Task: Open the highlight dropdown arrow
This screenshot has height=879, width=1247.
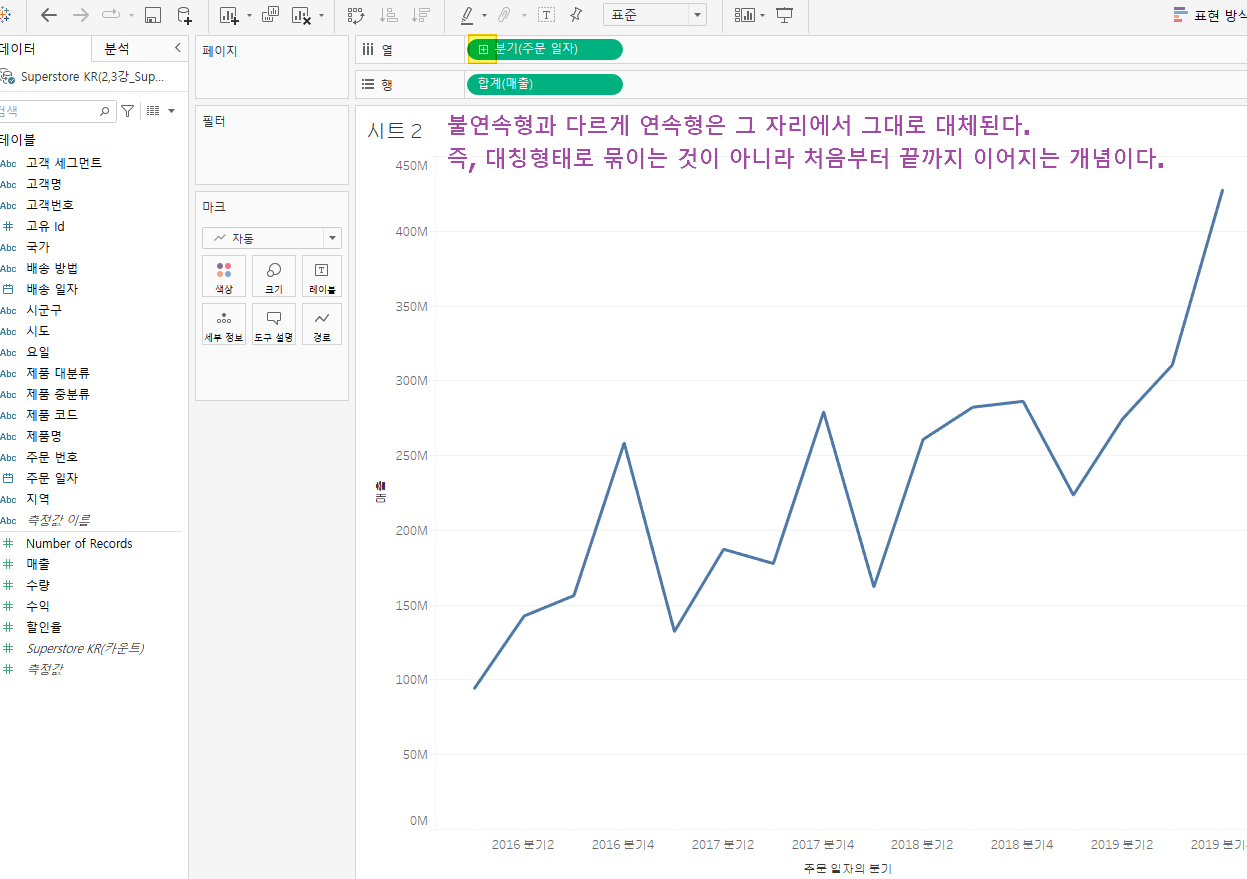Action: coord(484,16)
